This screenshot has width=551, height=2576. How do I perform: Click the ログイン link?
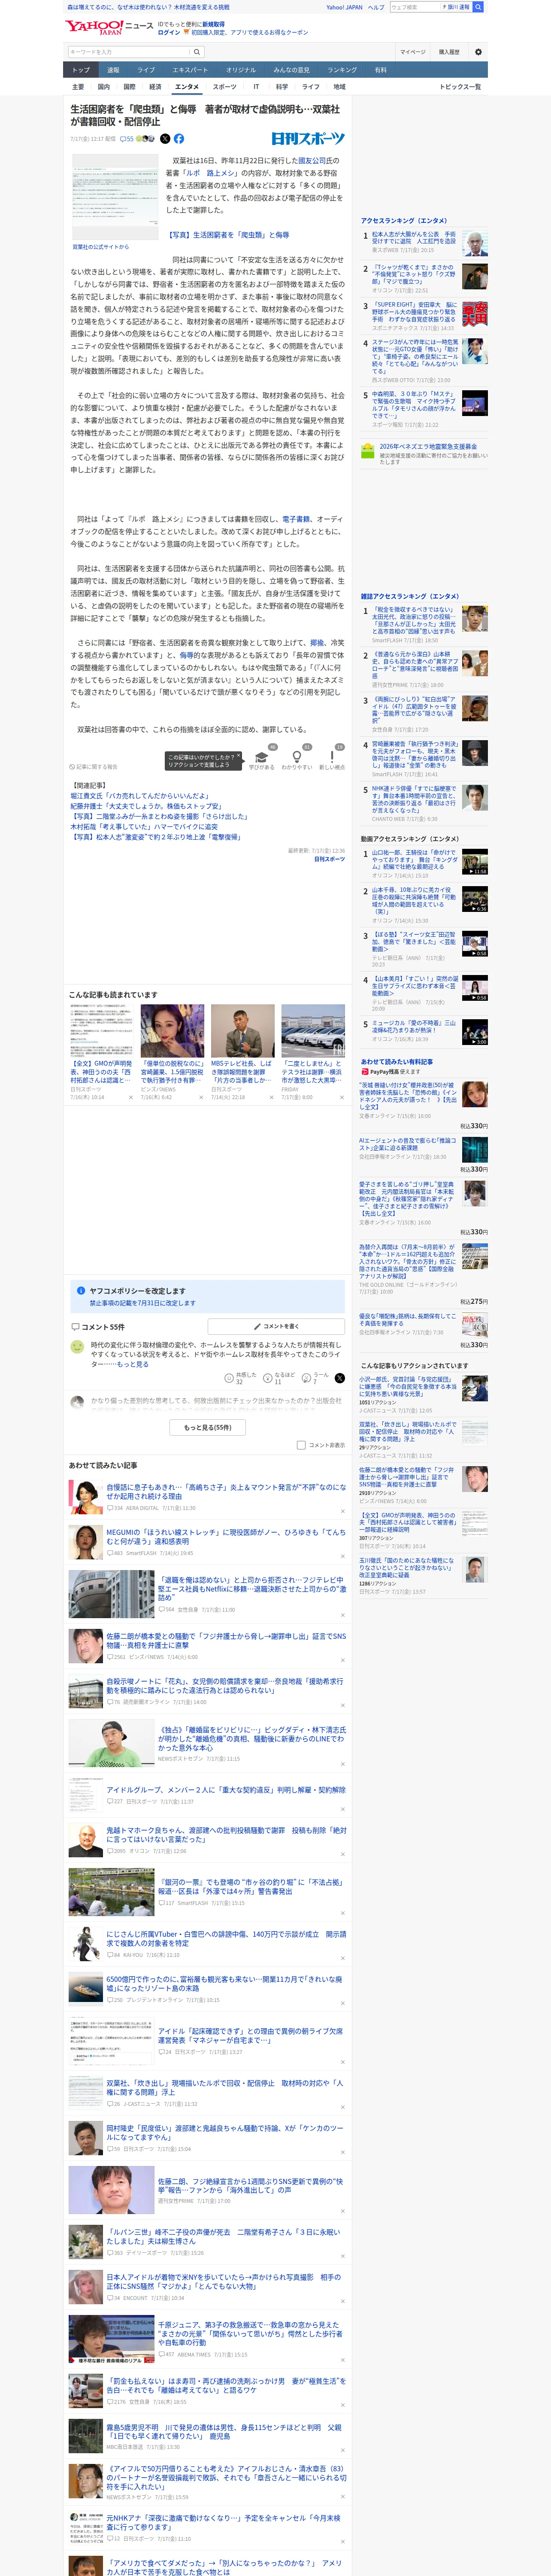(x=169, y=32)
